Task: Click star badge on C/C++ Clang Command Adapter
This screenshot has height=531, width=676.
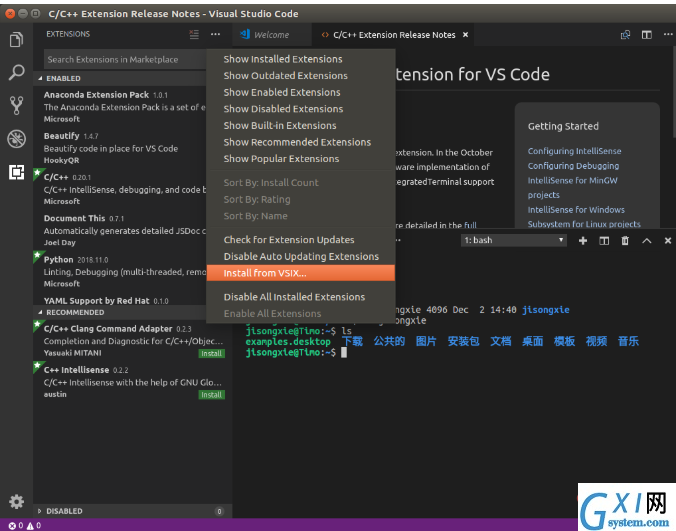Action: [x=38, y=324]
